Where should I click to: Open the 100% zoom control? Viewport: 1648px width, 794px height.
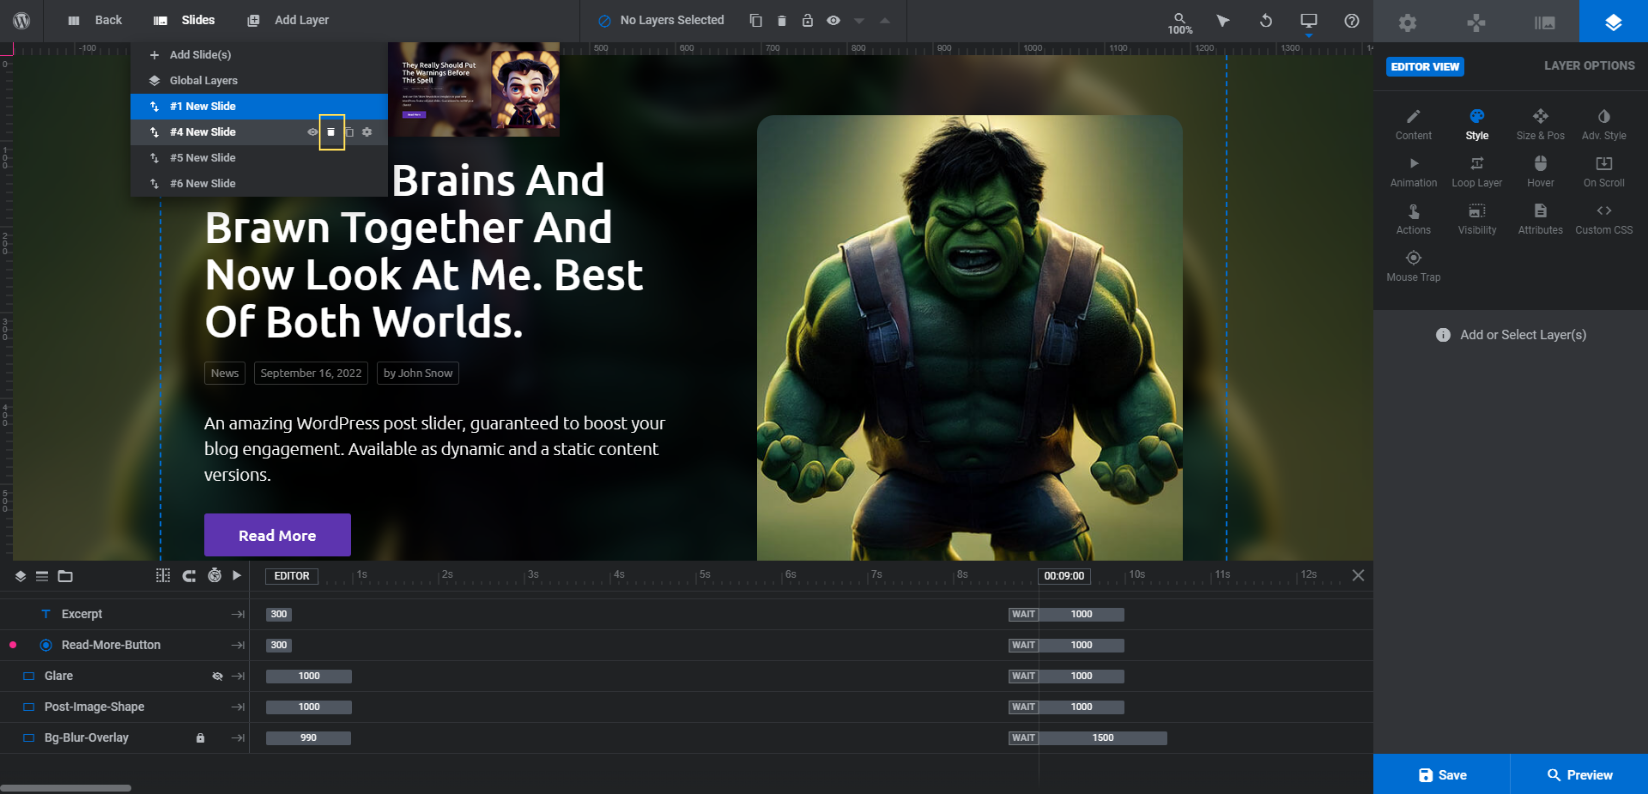point(1180,23)
